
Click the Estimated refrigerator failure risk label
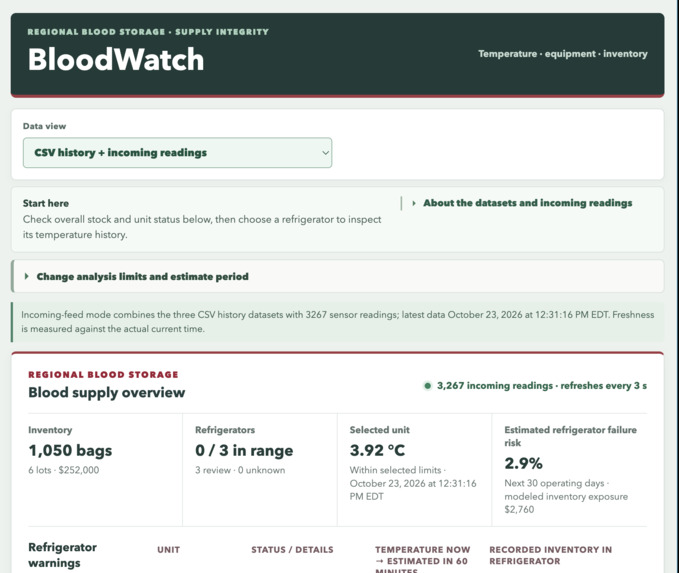coord(570,436)
